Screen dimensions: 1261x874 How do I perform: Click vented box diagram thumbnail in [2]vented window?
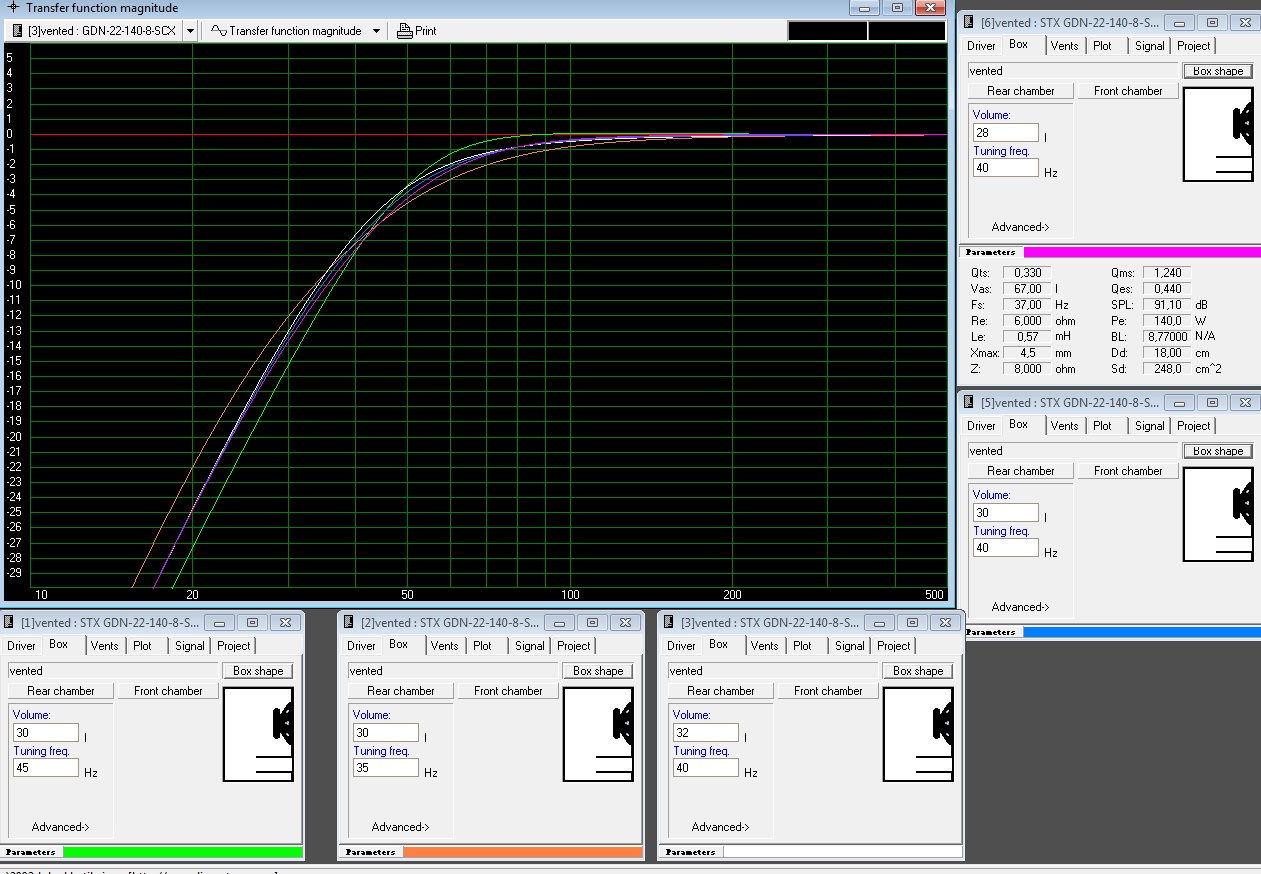pyautogui.click(x=598, y=734)
